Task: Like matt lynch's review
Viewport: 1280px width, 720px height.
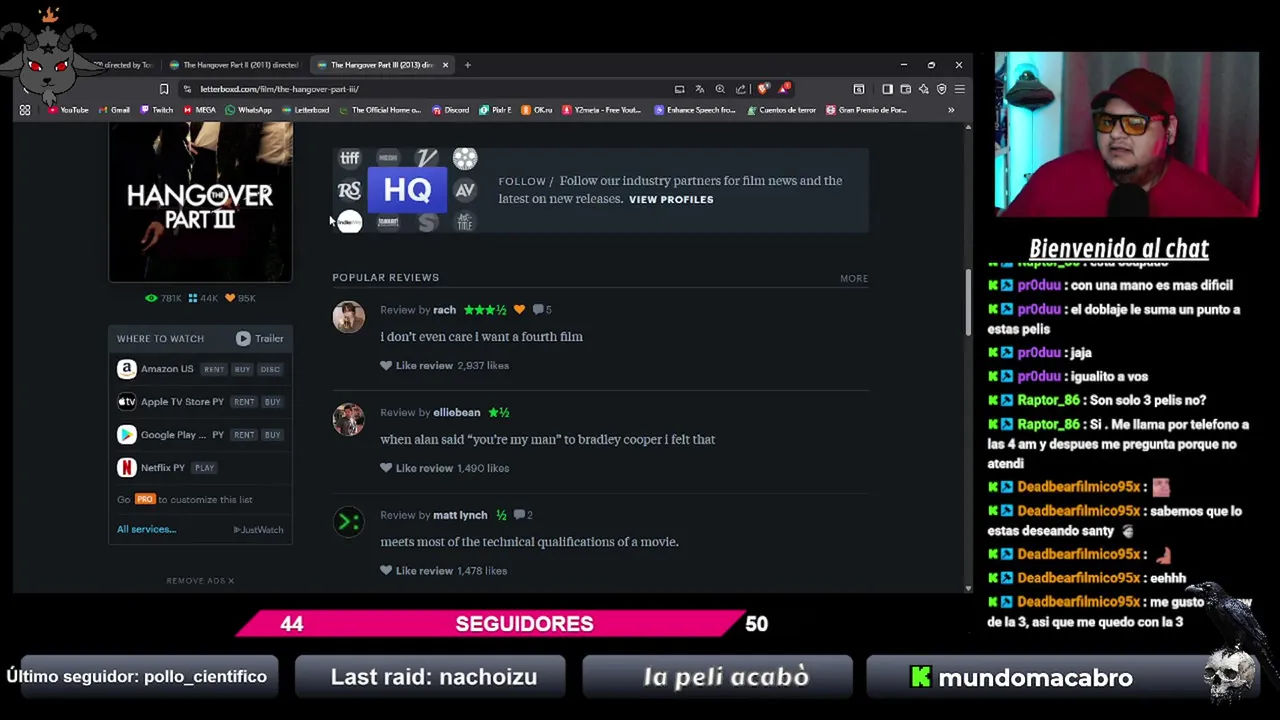Action: pyautogui.click(x=417, y=571)
